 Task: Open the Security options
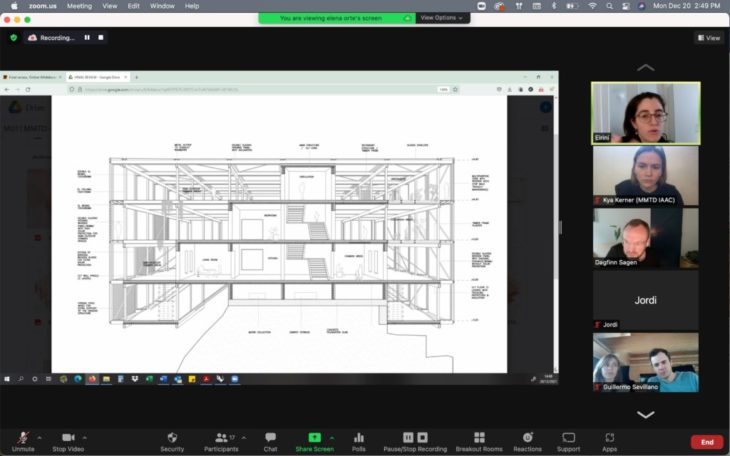pos(172,440)
